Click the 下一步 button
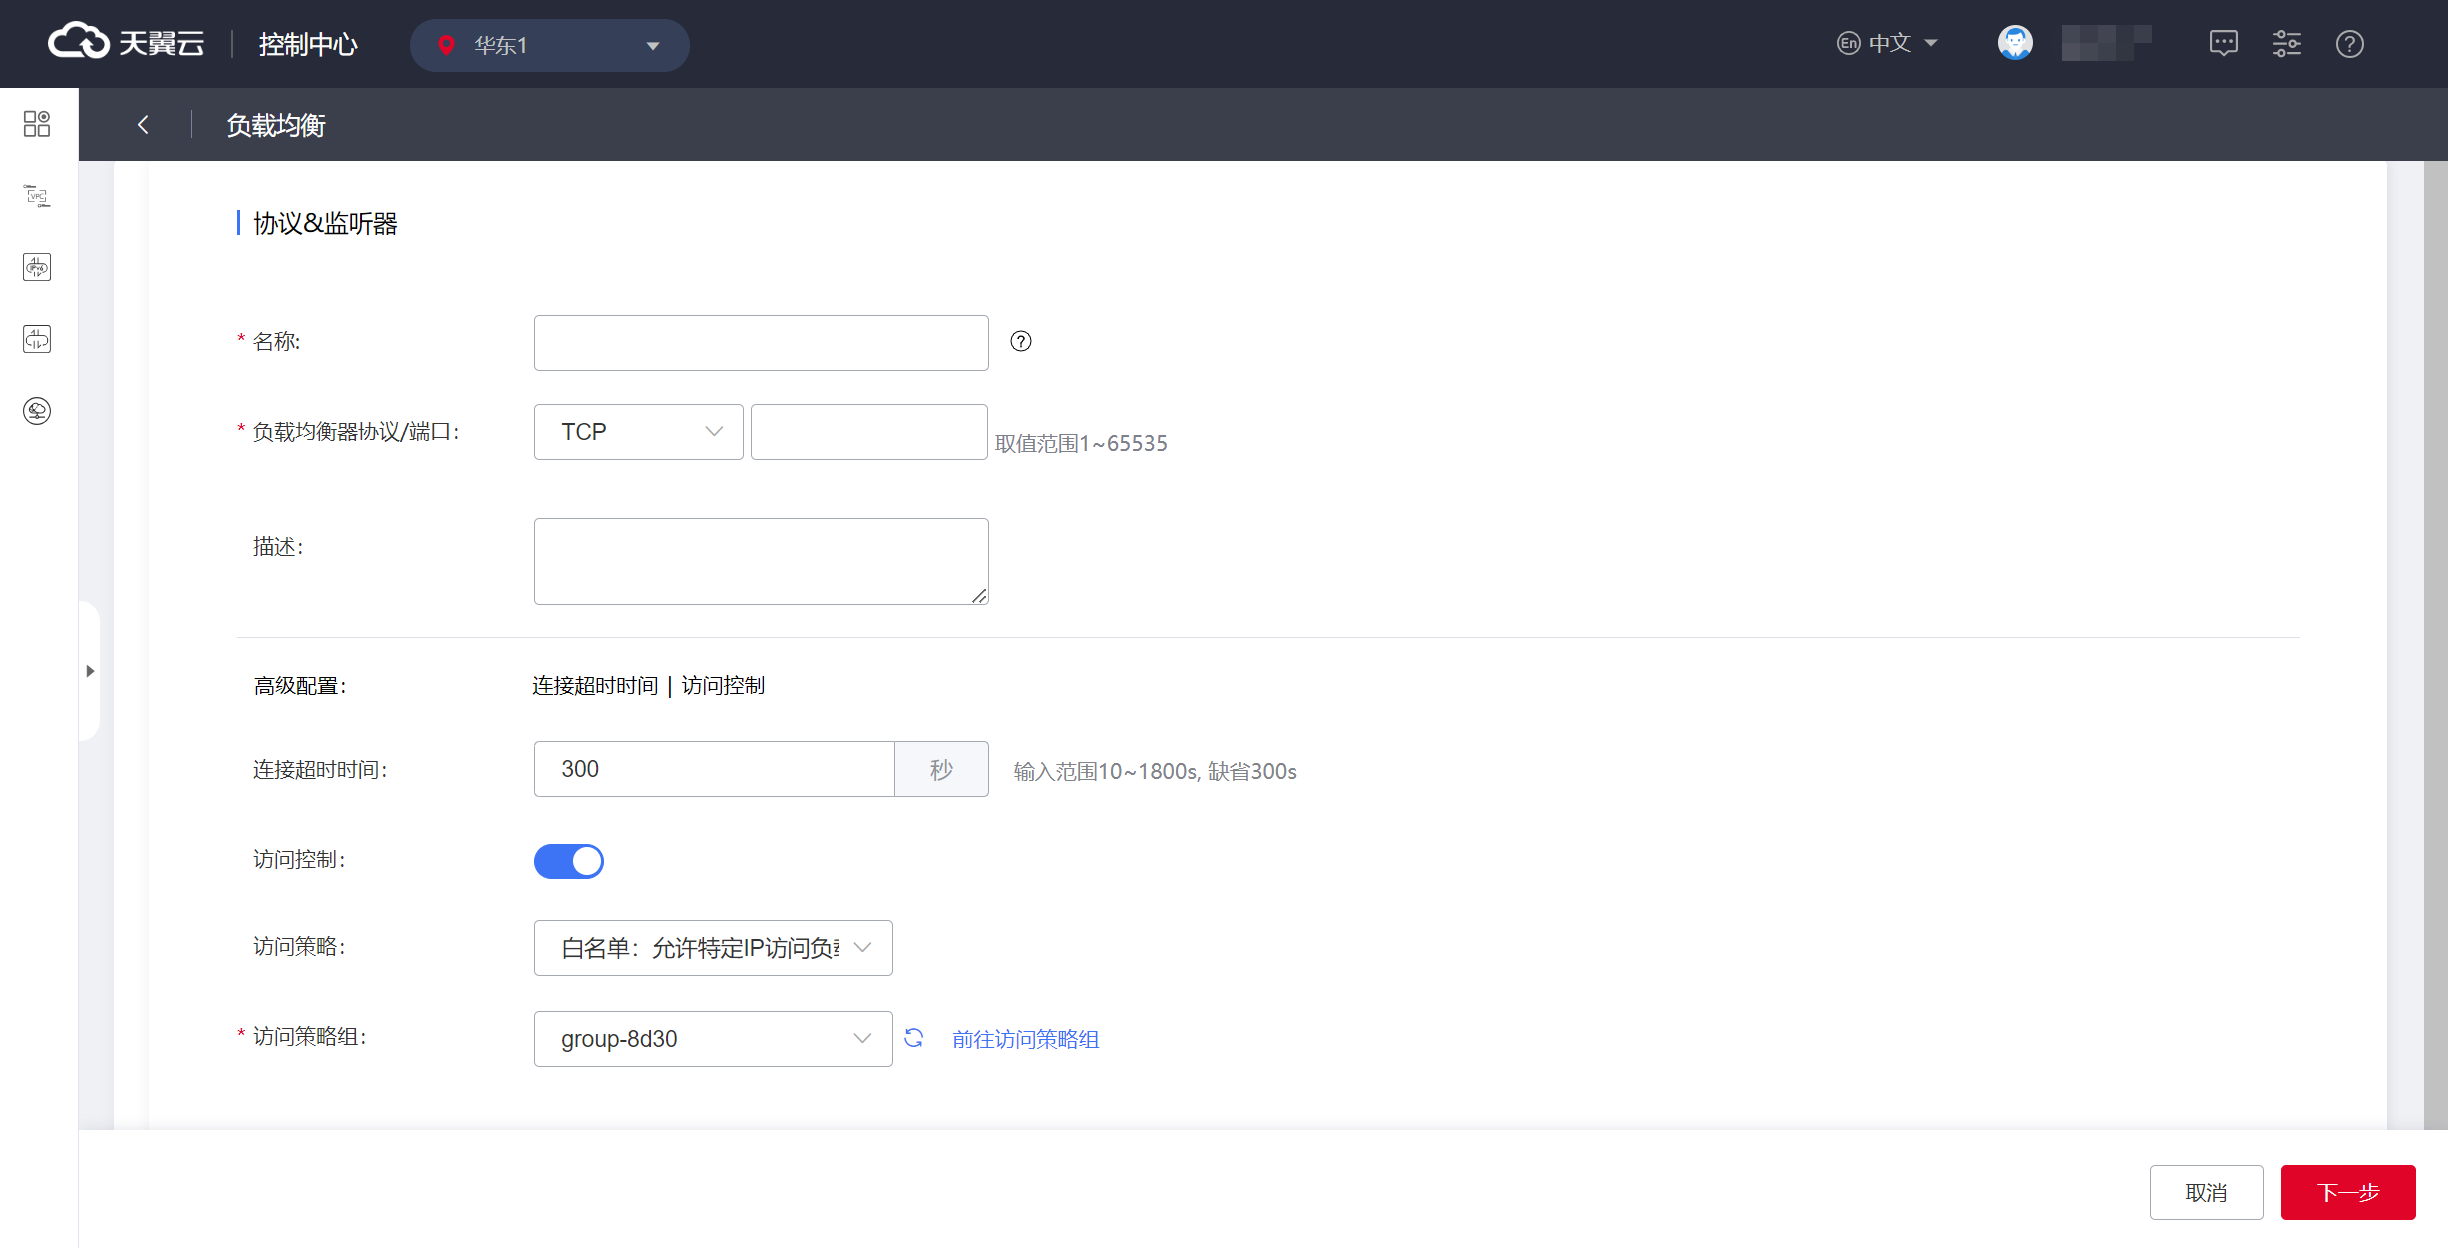 pos(2347,1192)
